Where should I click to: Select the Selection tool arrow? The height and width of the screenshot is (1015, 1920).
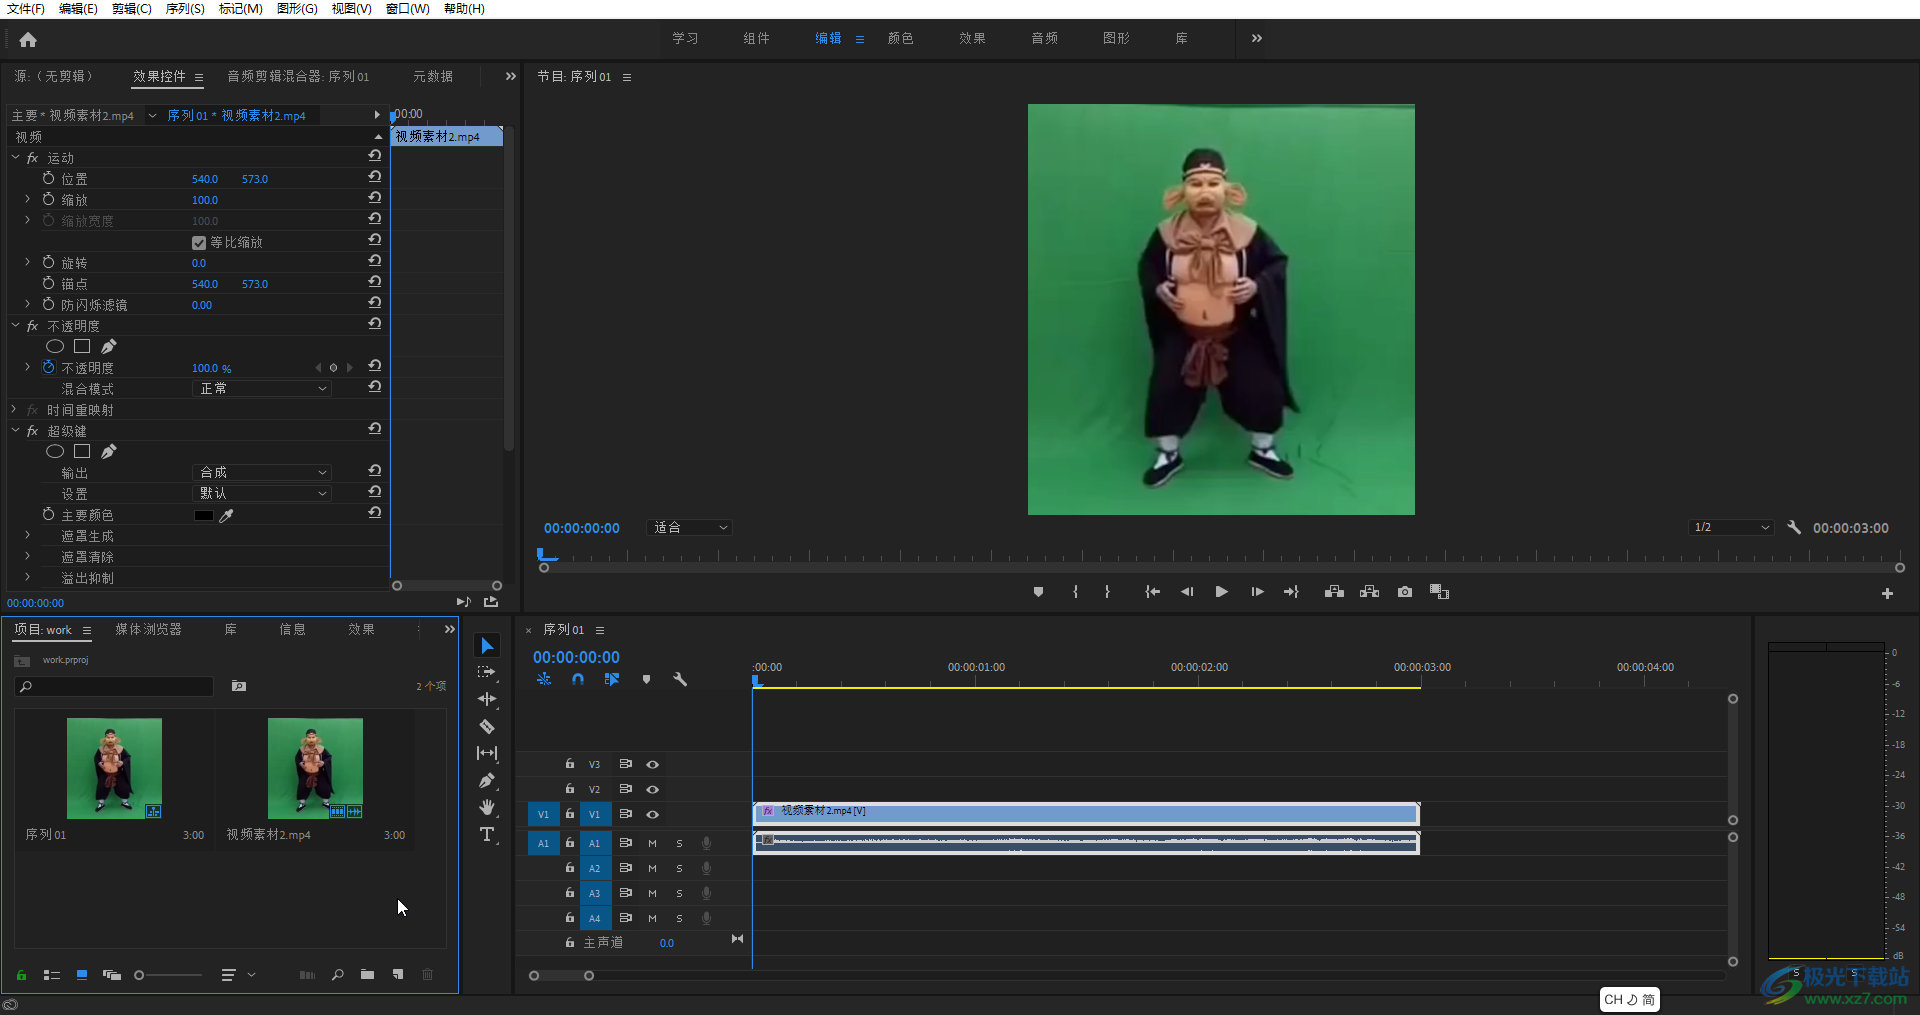click(x=487, y=646)
